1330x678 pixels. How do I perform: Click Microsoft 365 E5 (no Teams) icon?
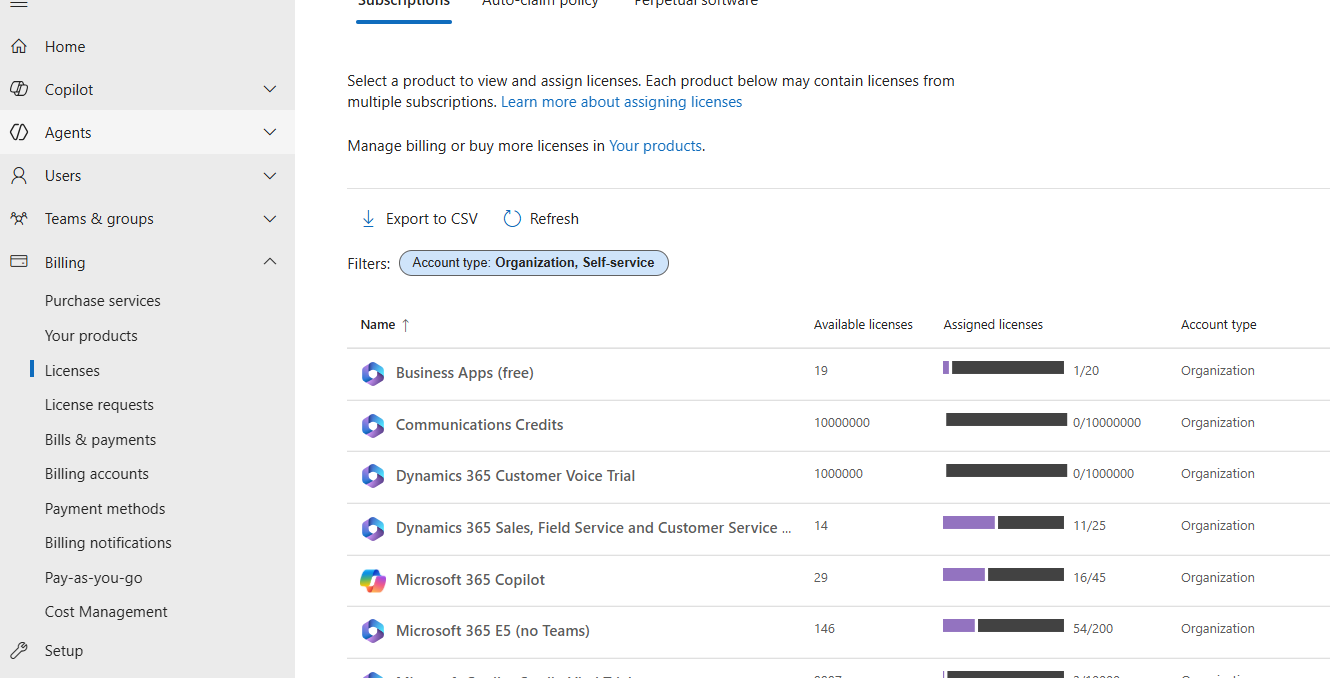[x=373, y=631]
